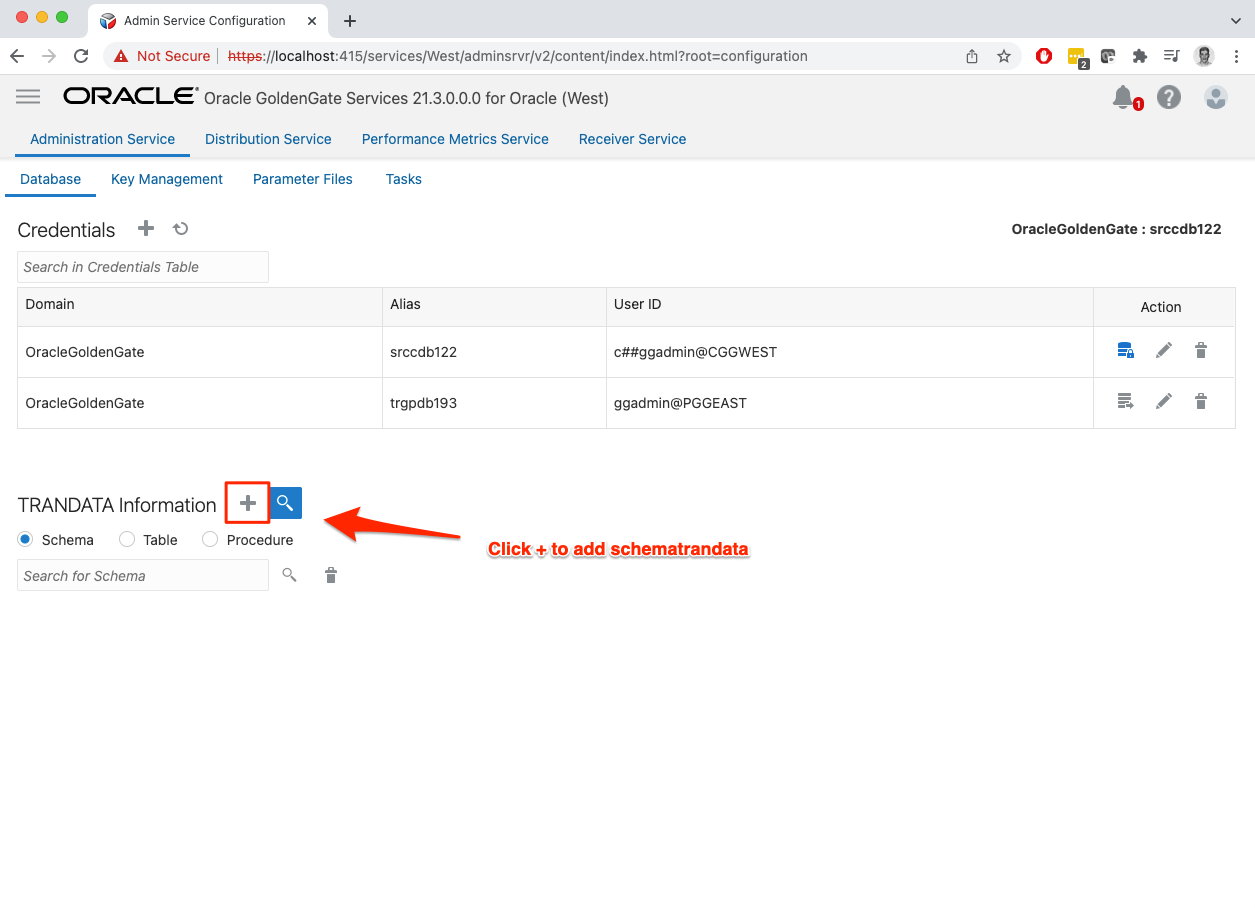Open the notifications bell
This screenshot has width=1255, height=908.
pyautogui.click(x=1124, y=97)
